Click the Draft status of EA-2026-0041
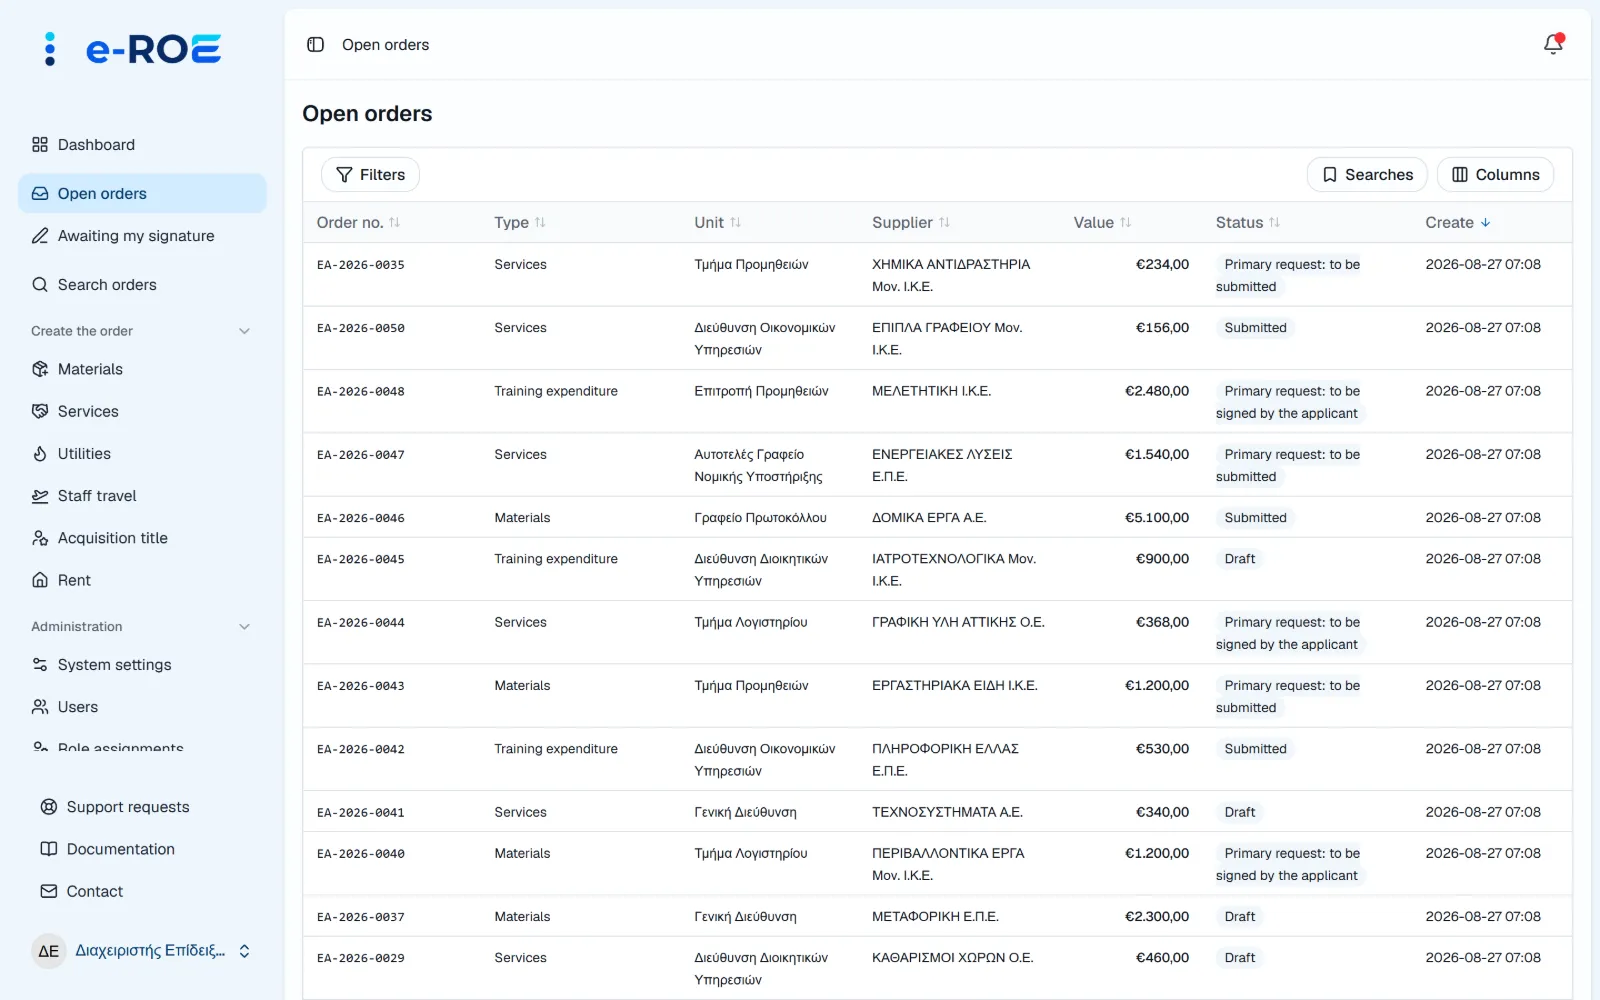This screenshot has width=1600, height=1000. [x=1240, y=813]
